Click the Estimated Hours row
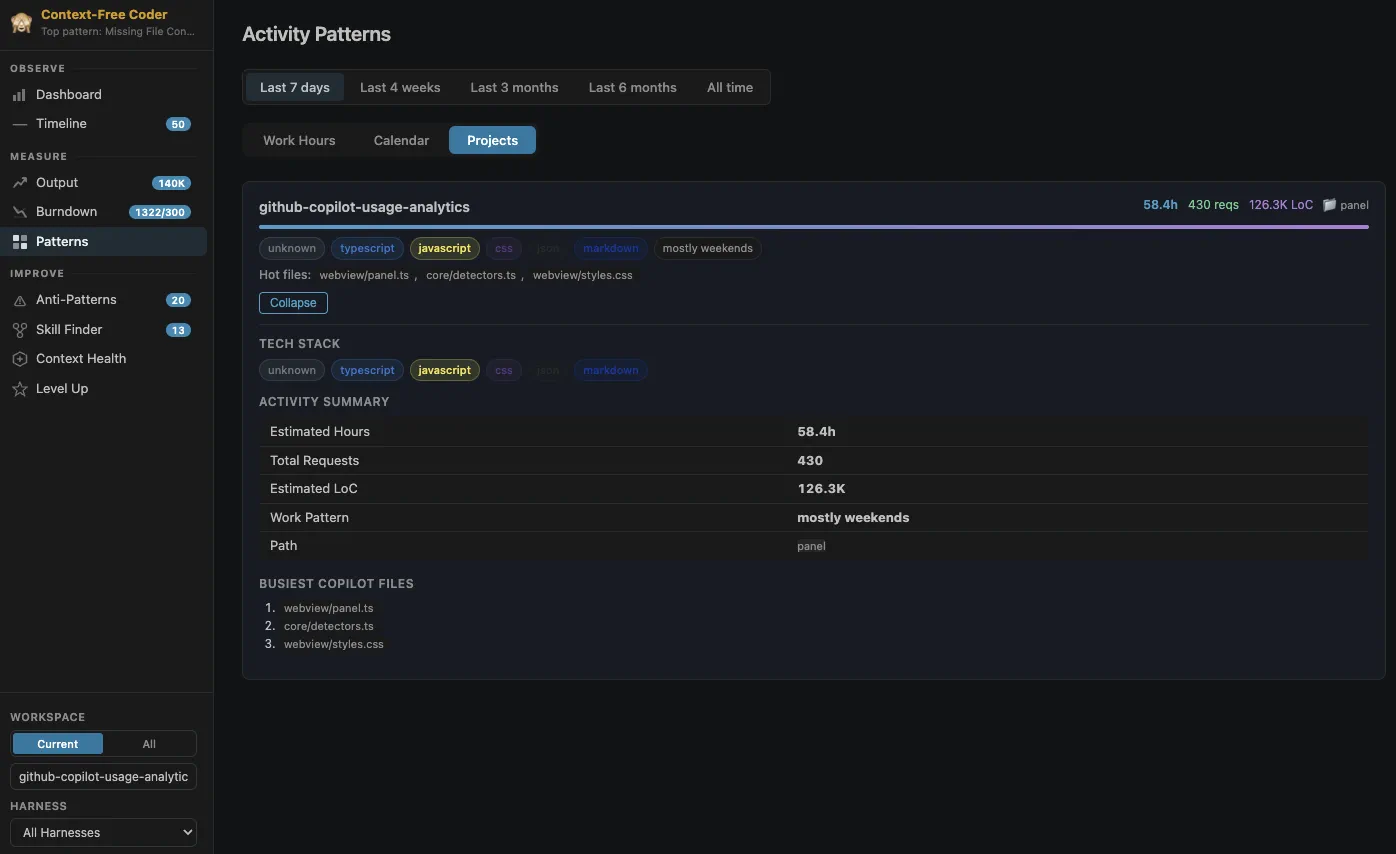 [813, 432]
